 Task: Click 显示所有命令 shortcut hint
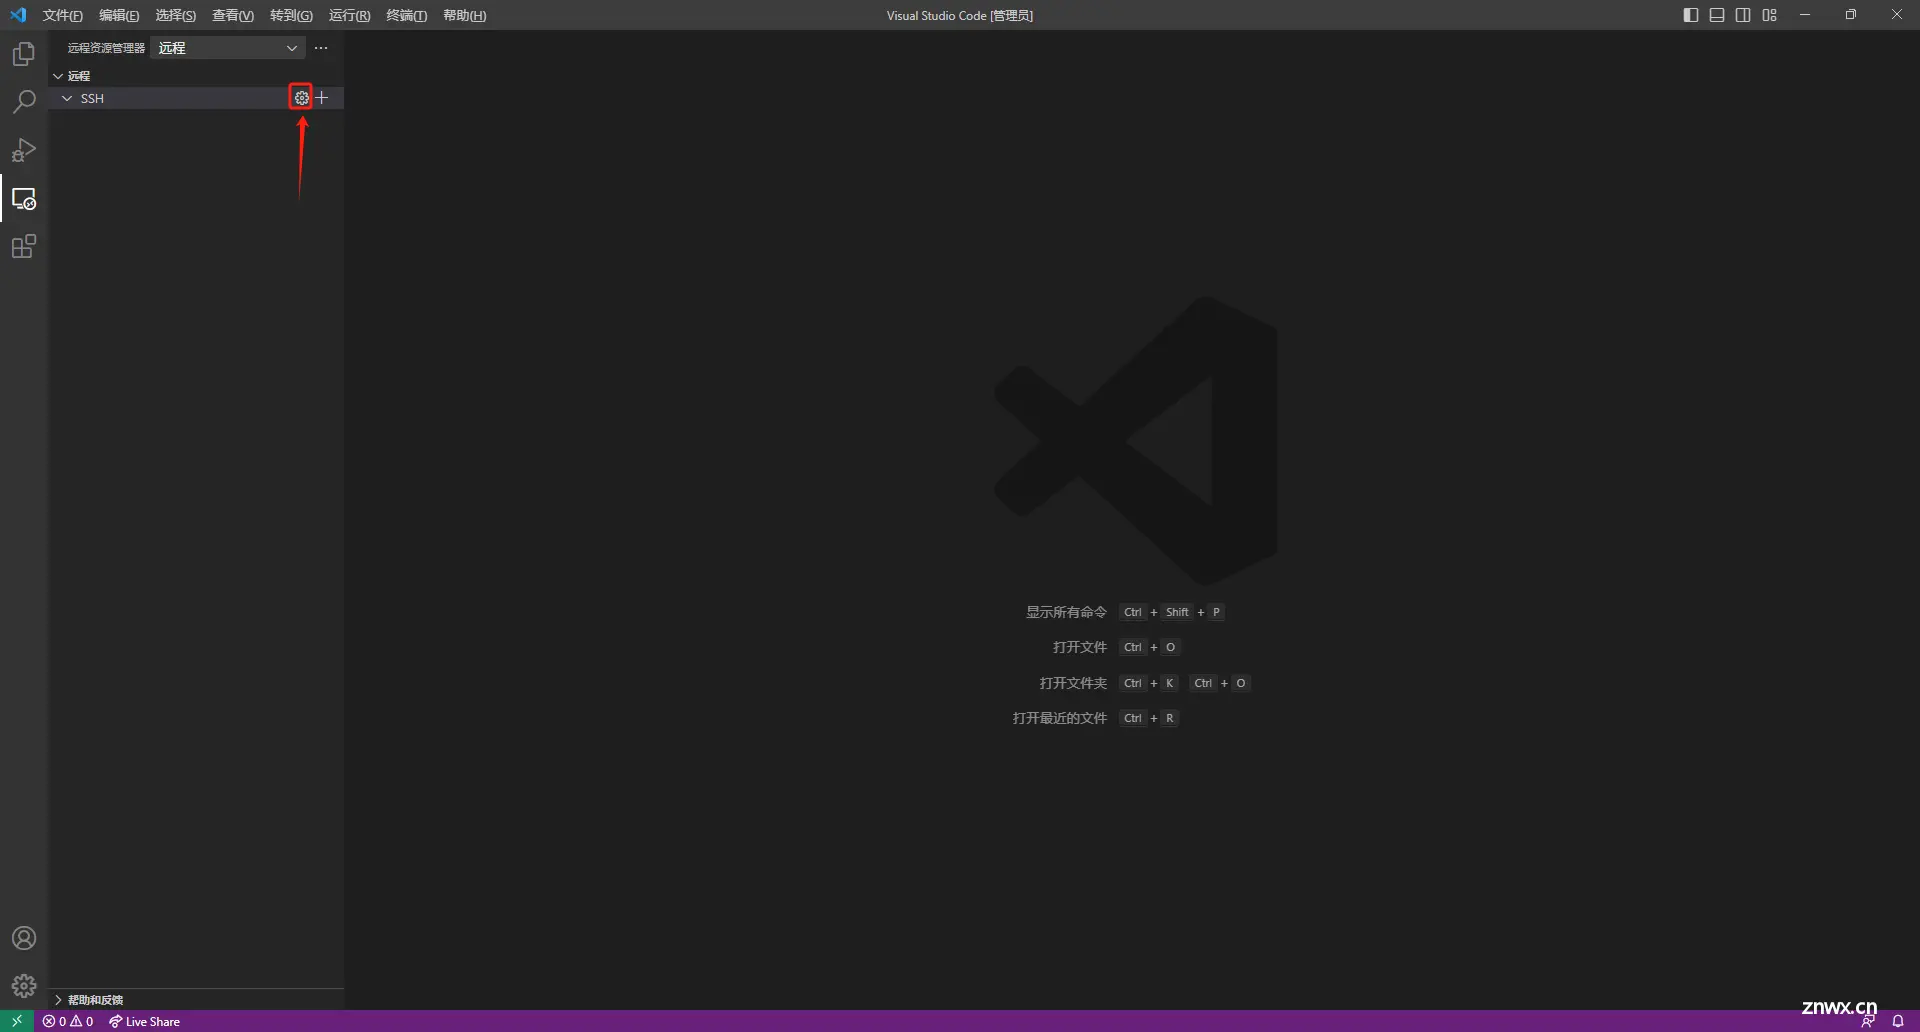coord(1066,612)
